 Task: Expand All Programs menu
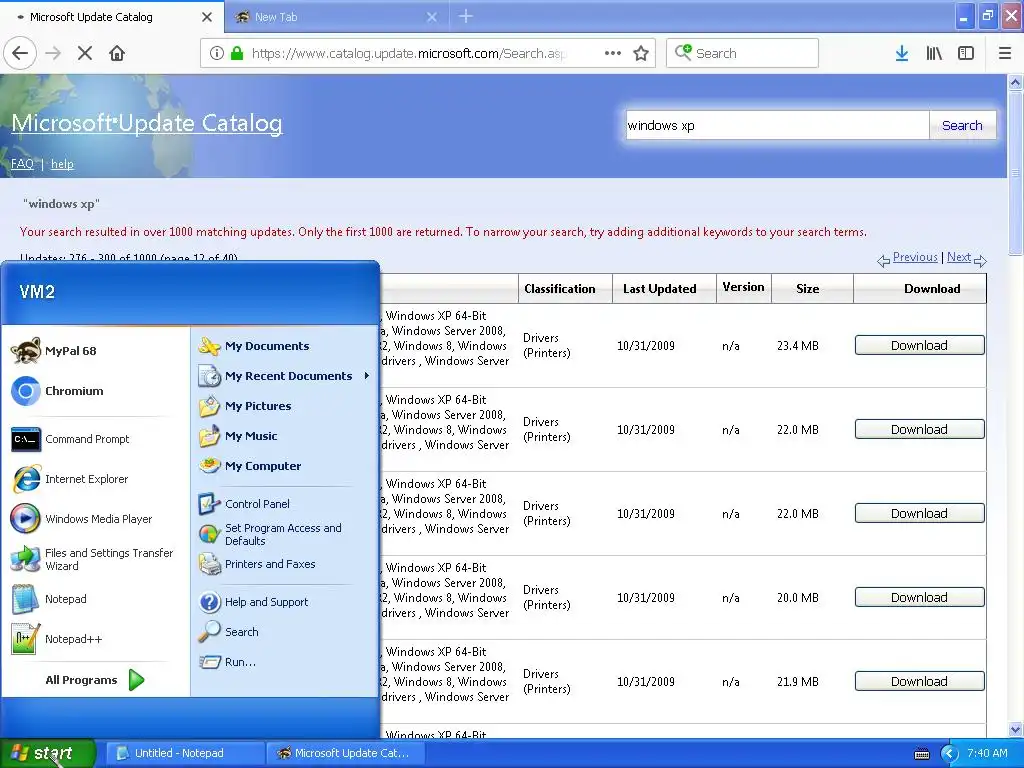95,680
